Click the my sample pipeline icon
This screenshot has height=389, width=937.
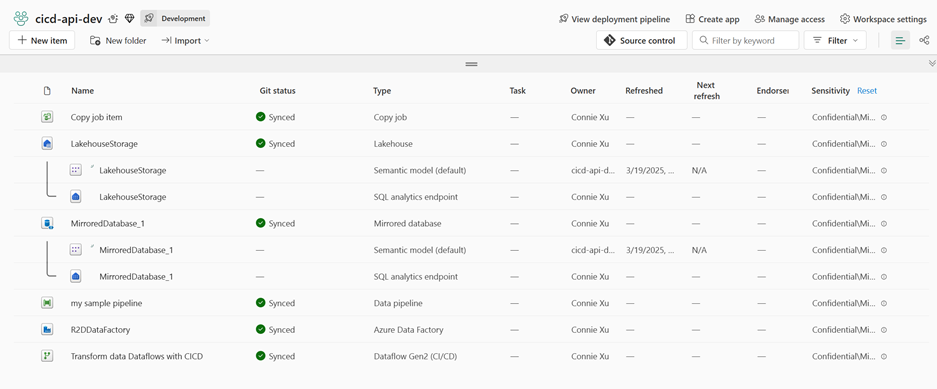click(47, 303)
